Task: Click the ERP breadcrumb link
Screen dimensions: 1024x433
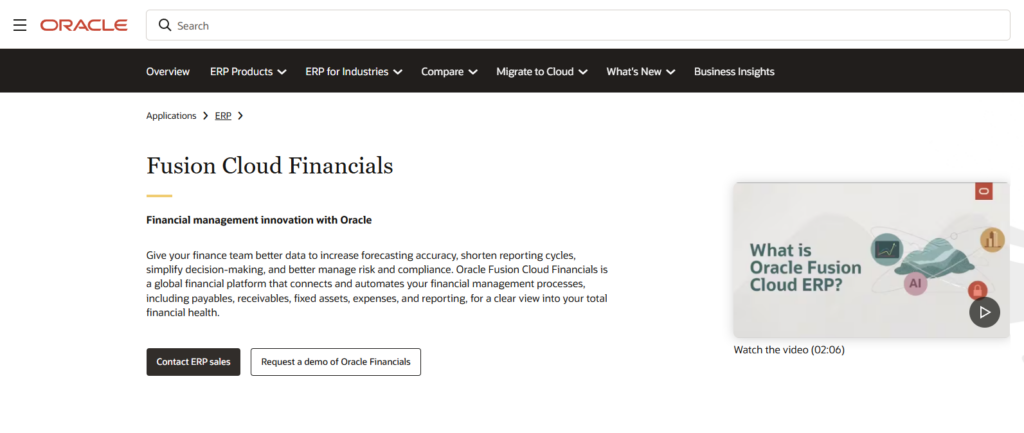Action: tap(223, 116)
